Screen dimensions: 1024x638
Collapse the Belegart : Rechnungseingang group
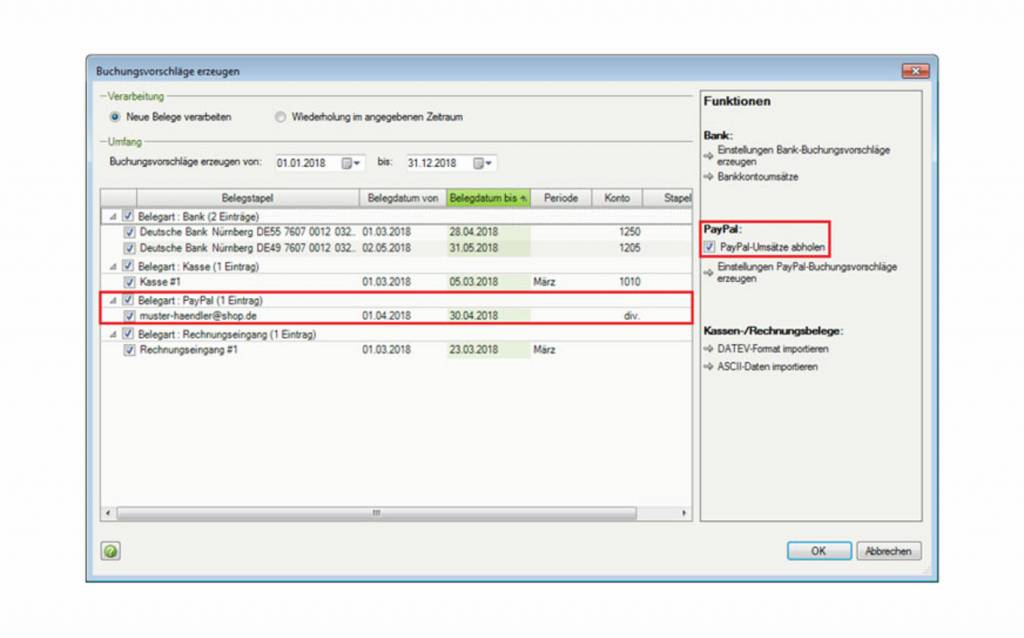coord(112,334)
